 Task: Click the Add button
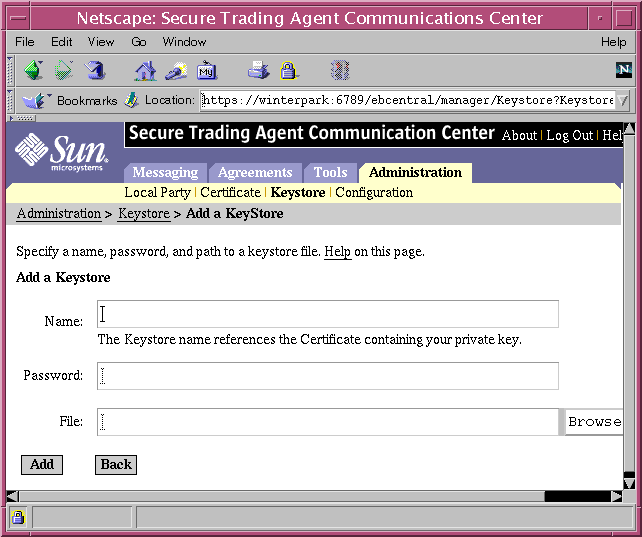(x=42, y=465)
